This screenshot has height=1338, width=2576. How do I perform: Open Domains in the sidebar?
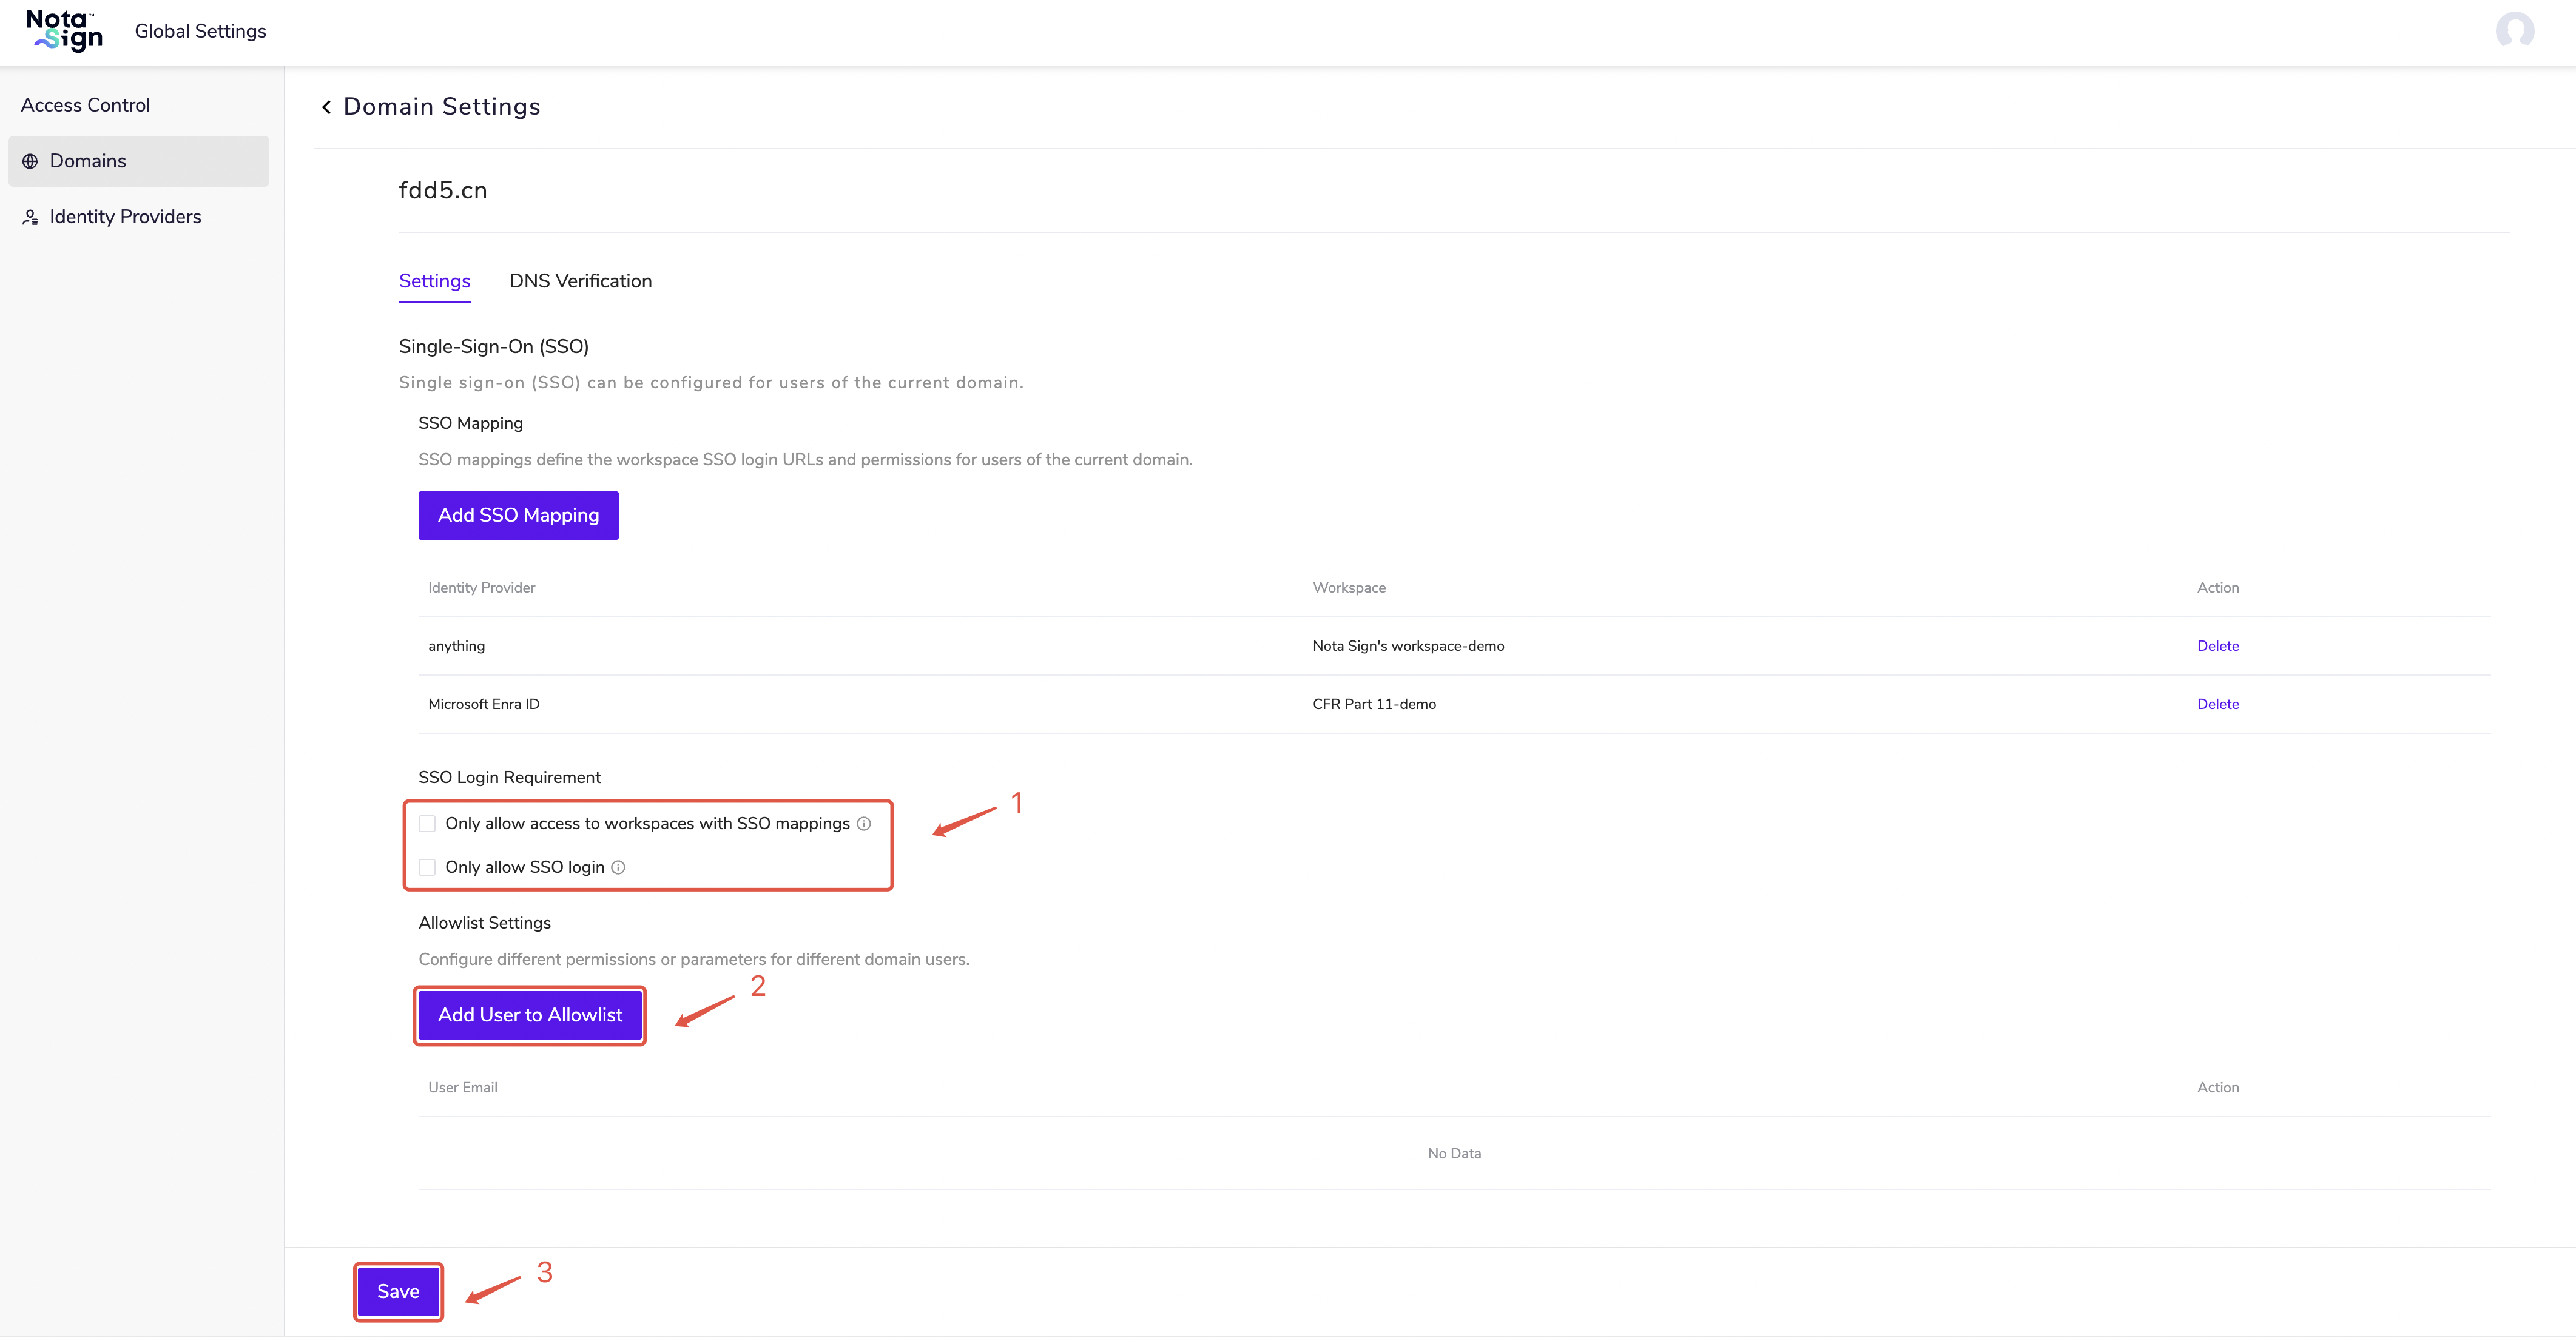click(88, 161)
